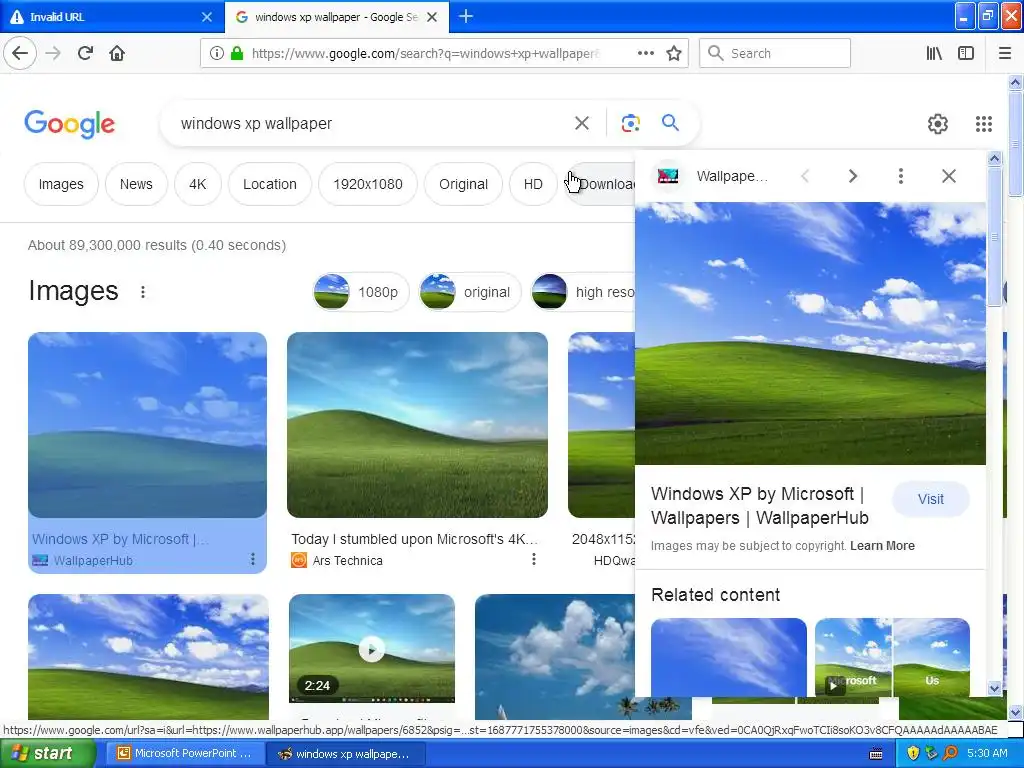Viewport: 1024px width, 768px height.
Task: Open options for WallpaperHub result
Action: [x=252, y=559]
